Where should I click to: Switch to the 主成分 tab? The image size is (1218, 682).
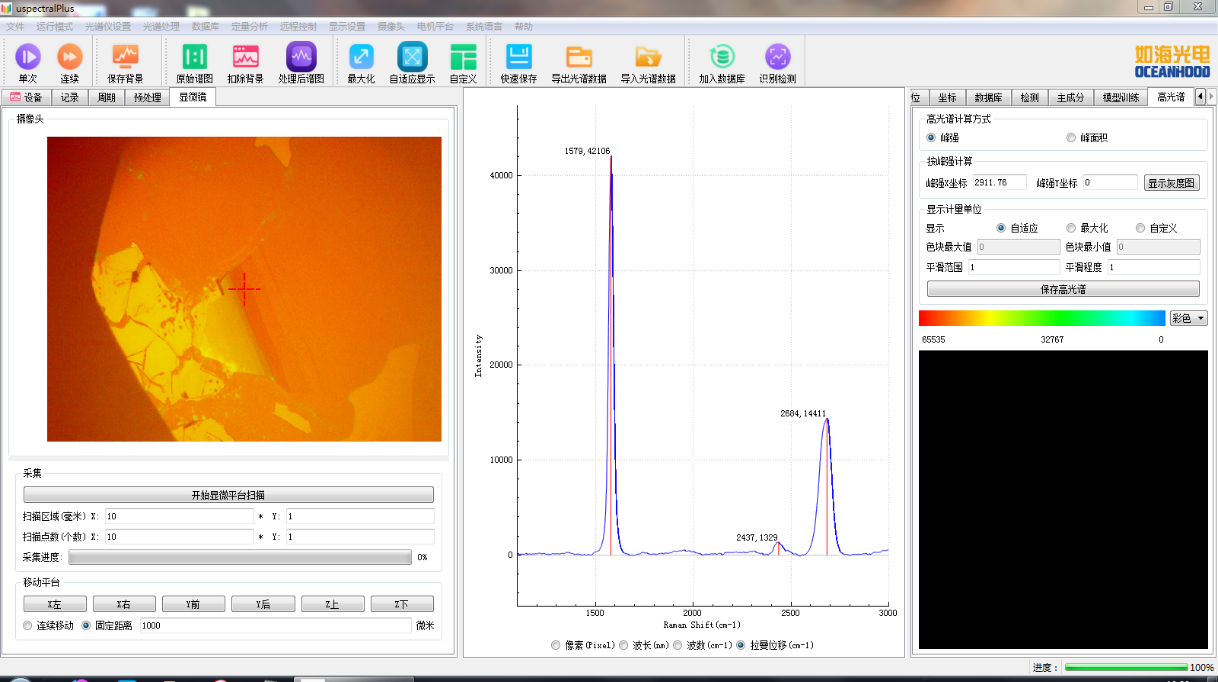1070,98
